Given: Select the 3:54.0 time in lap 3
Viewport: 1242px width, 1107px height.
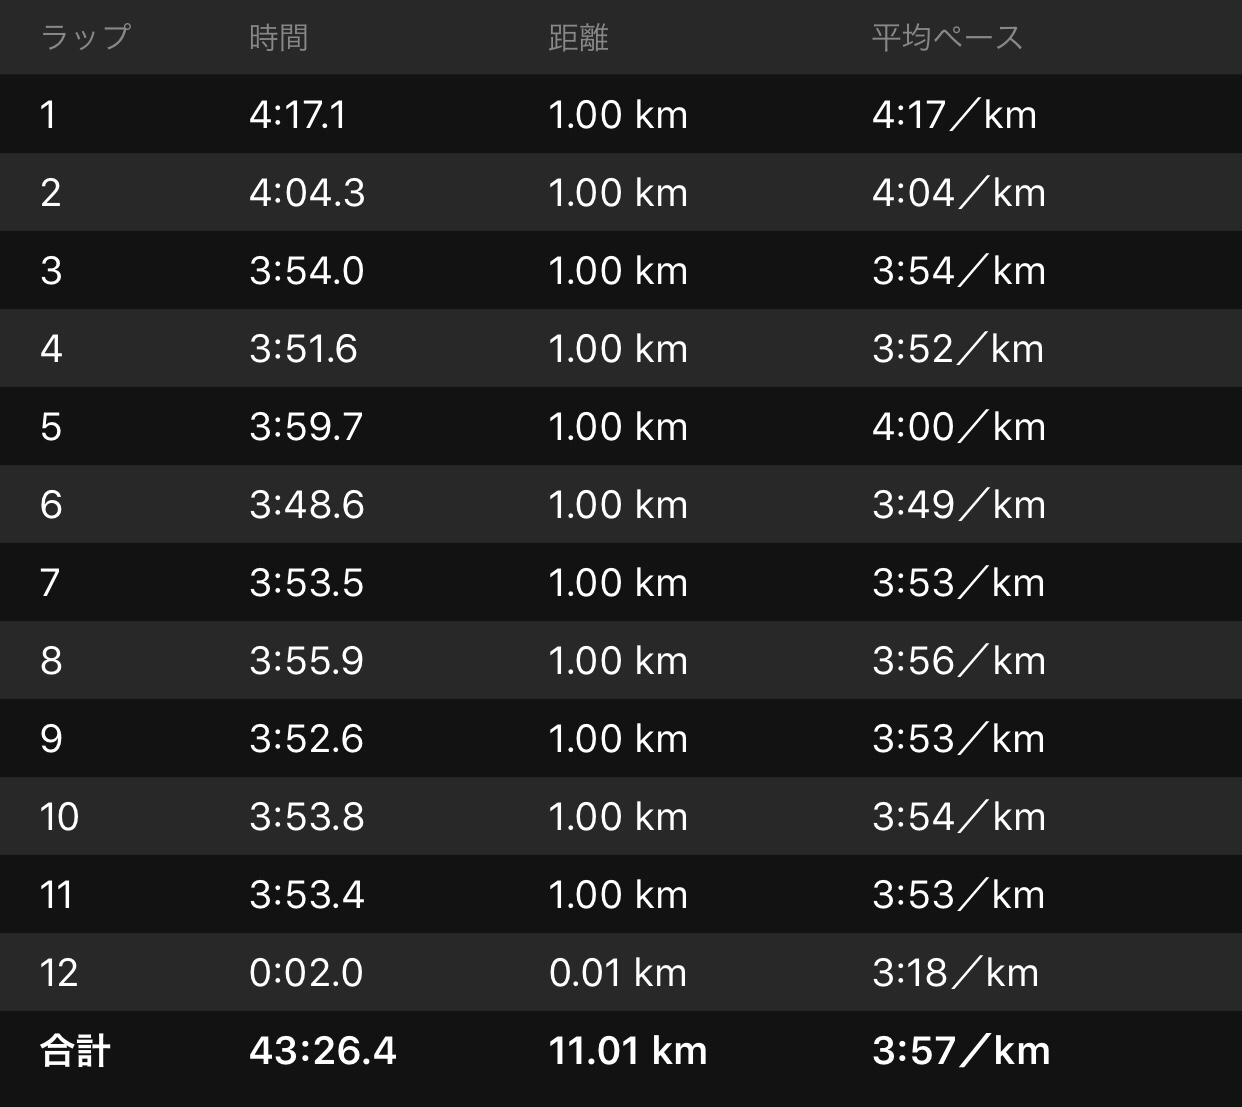Looking at the screenshot, I should click(307, 271).
